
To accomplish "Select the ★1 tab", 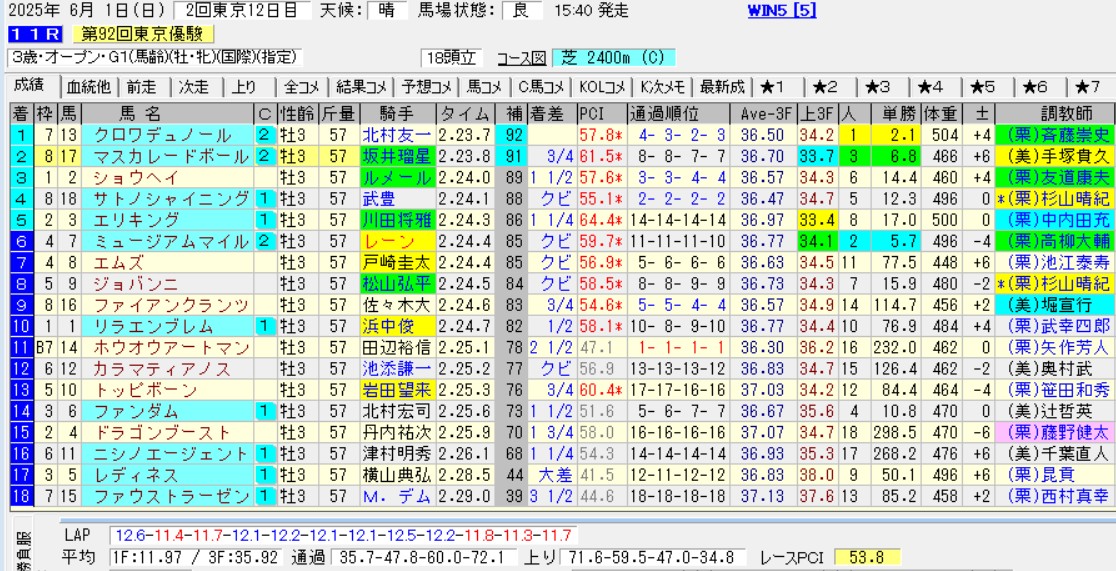I will coord(773,86).
